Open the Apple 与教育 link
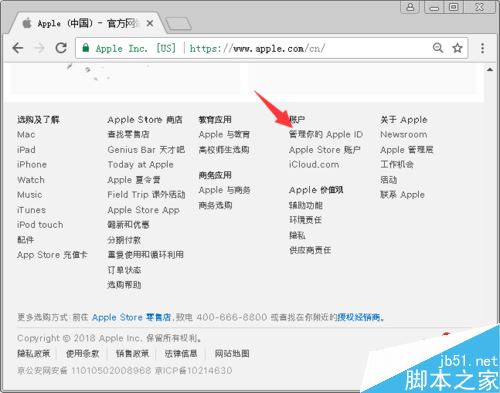 click(224, 135)
